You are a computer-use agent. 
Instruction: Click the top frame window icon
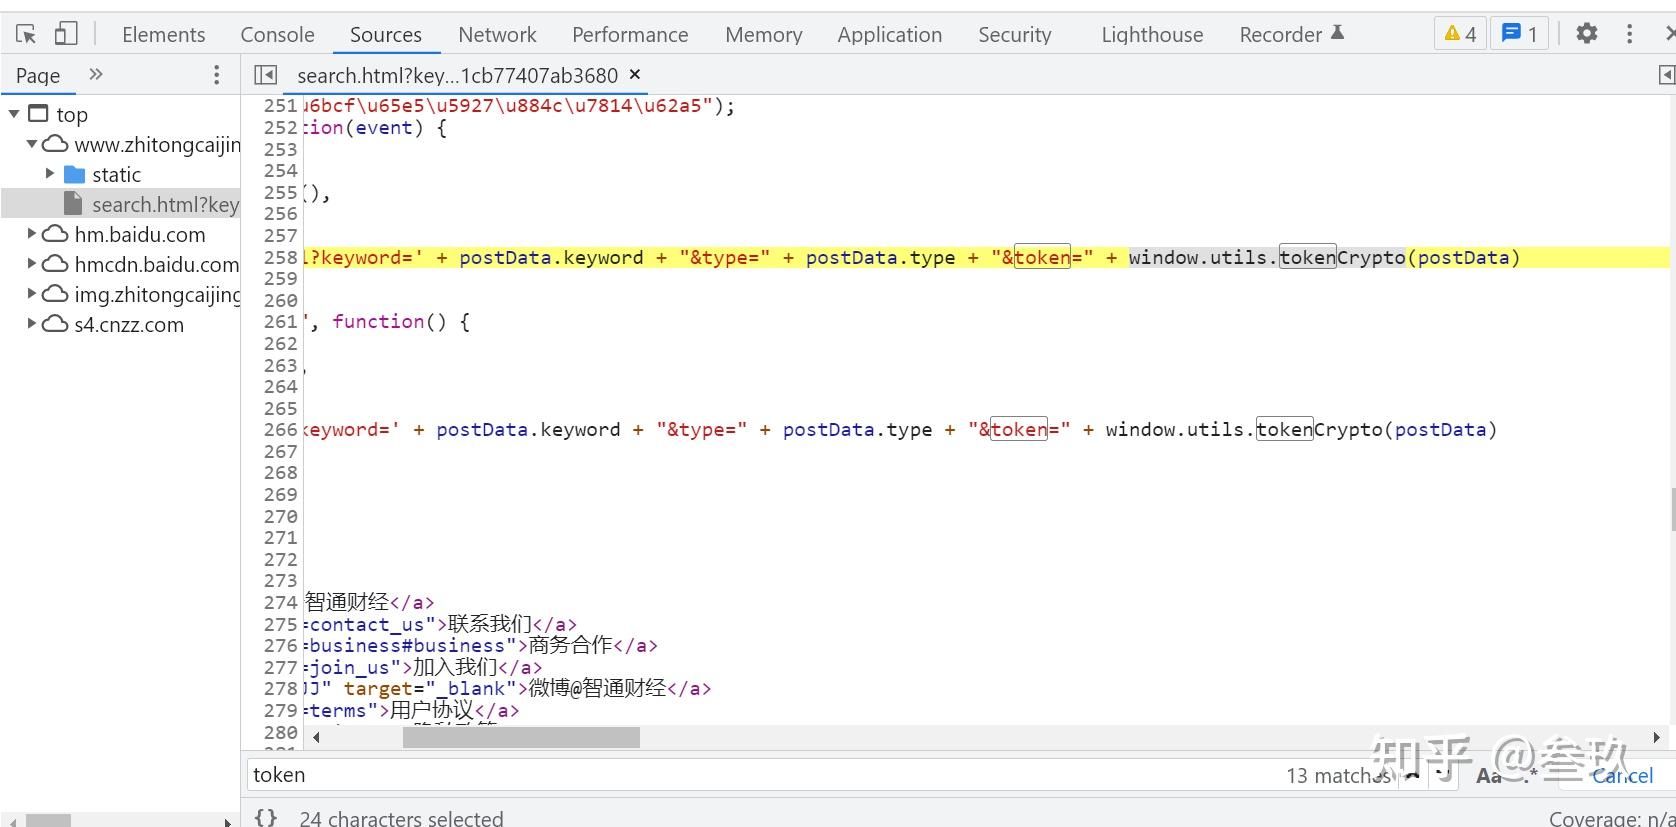coord(38,113)
